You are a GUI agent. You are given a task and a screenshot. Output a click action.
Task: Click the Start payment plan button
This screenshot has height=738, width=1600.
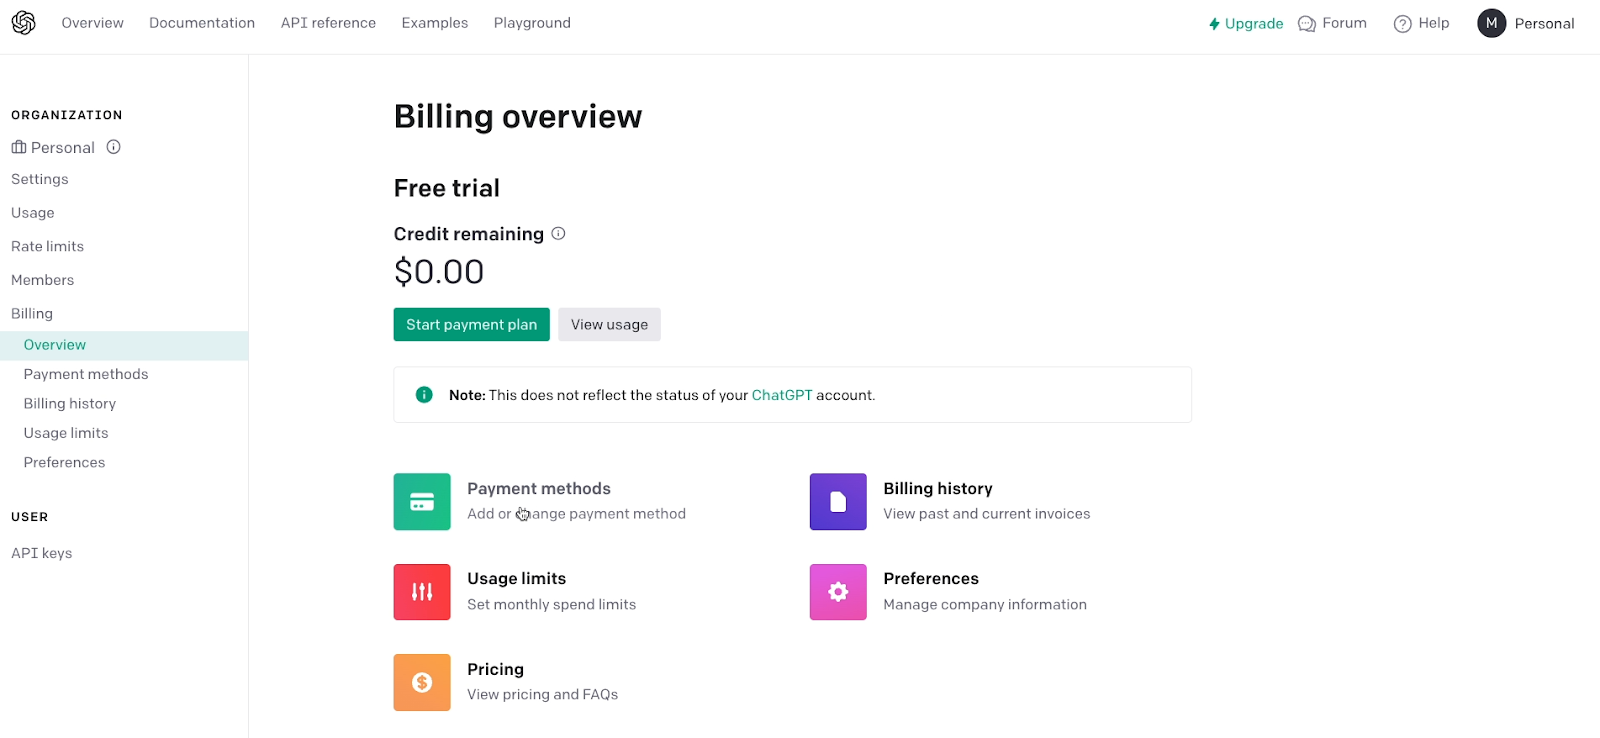coord(472,324)
